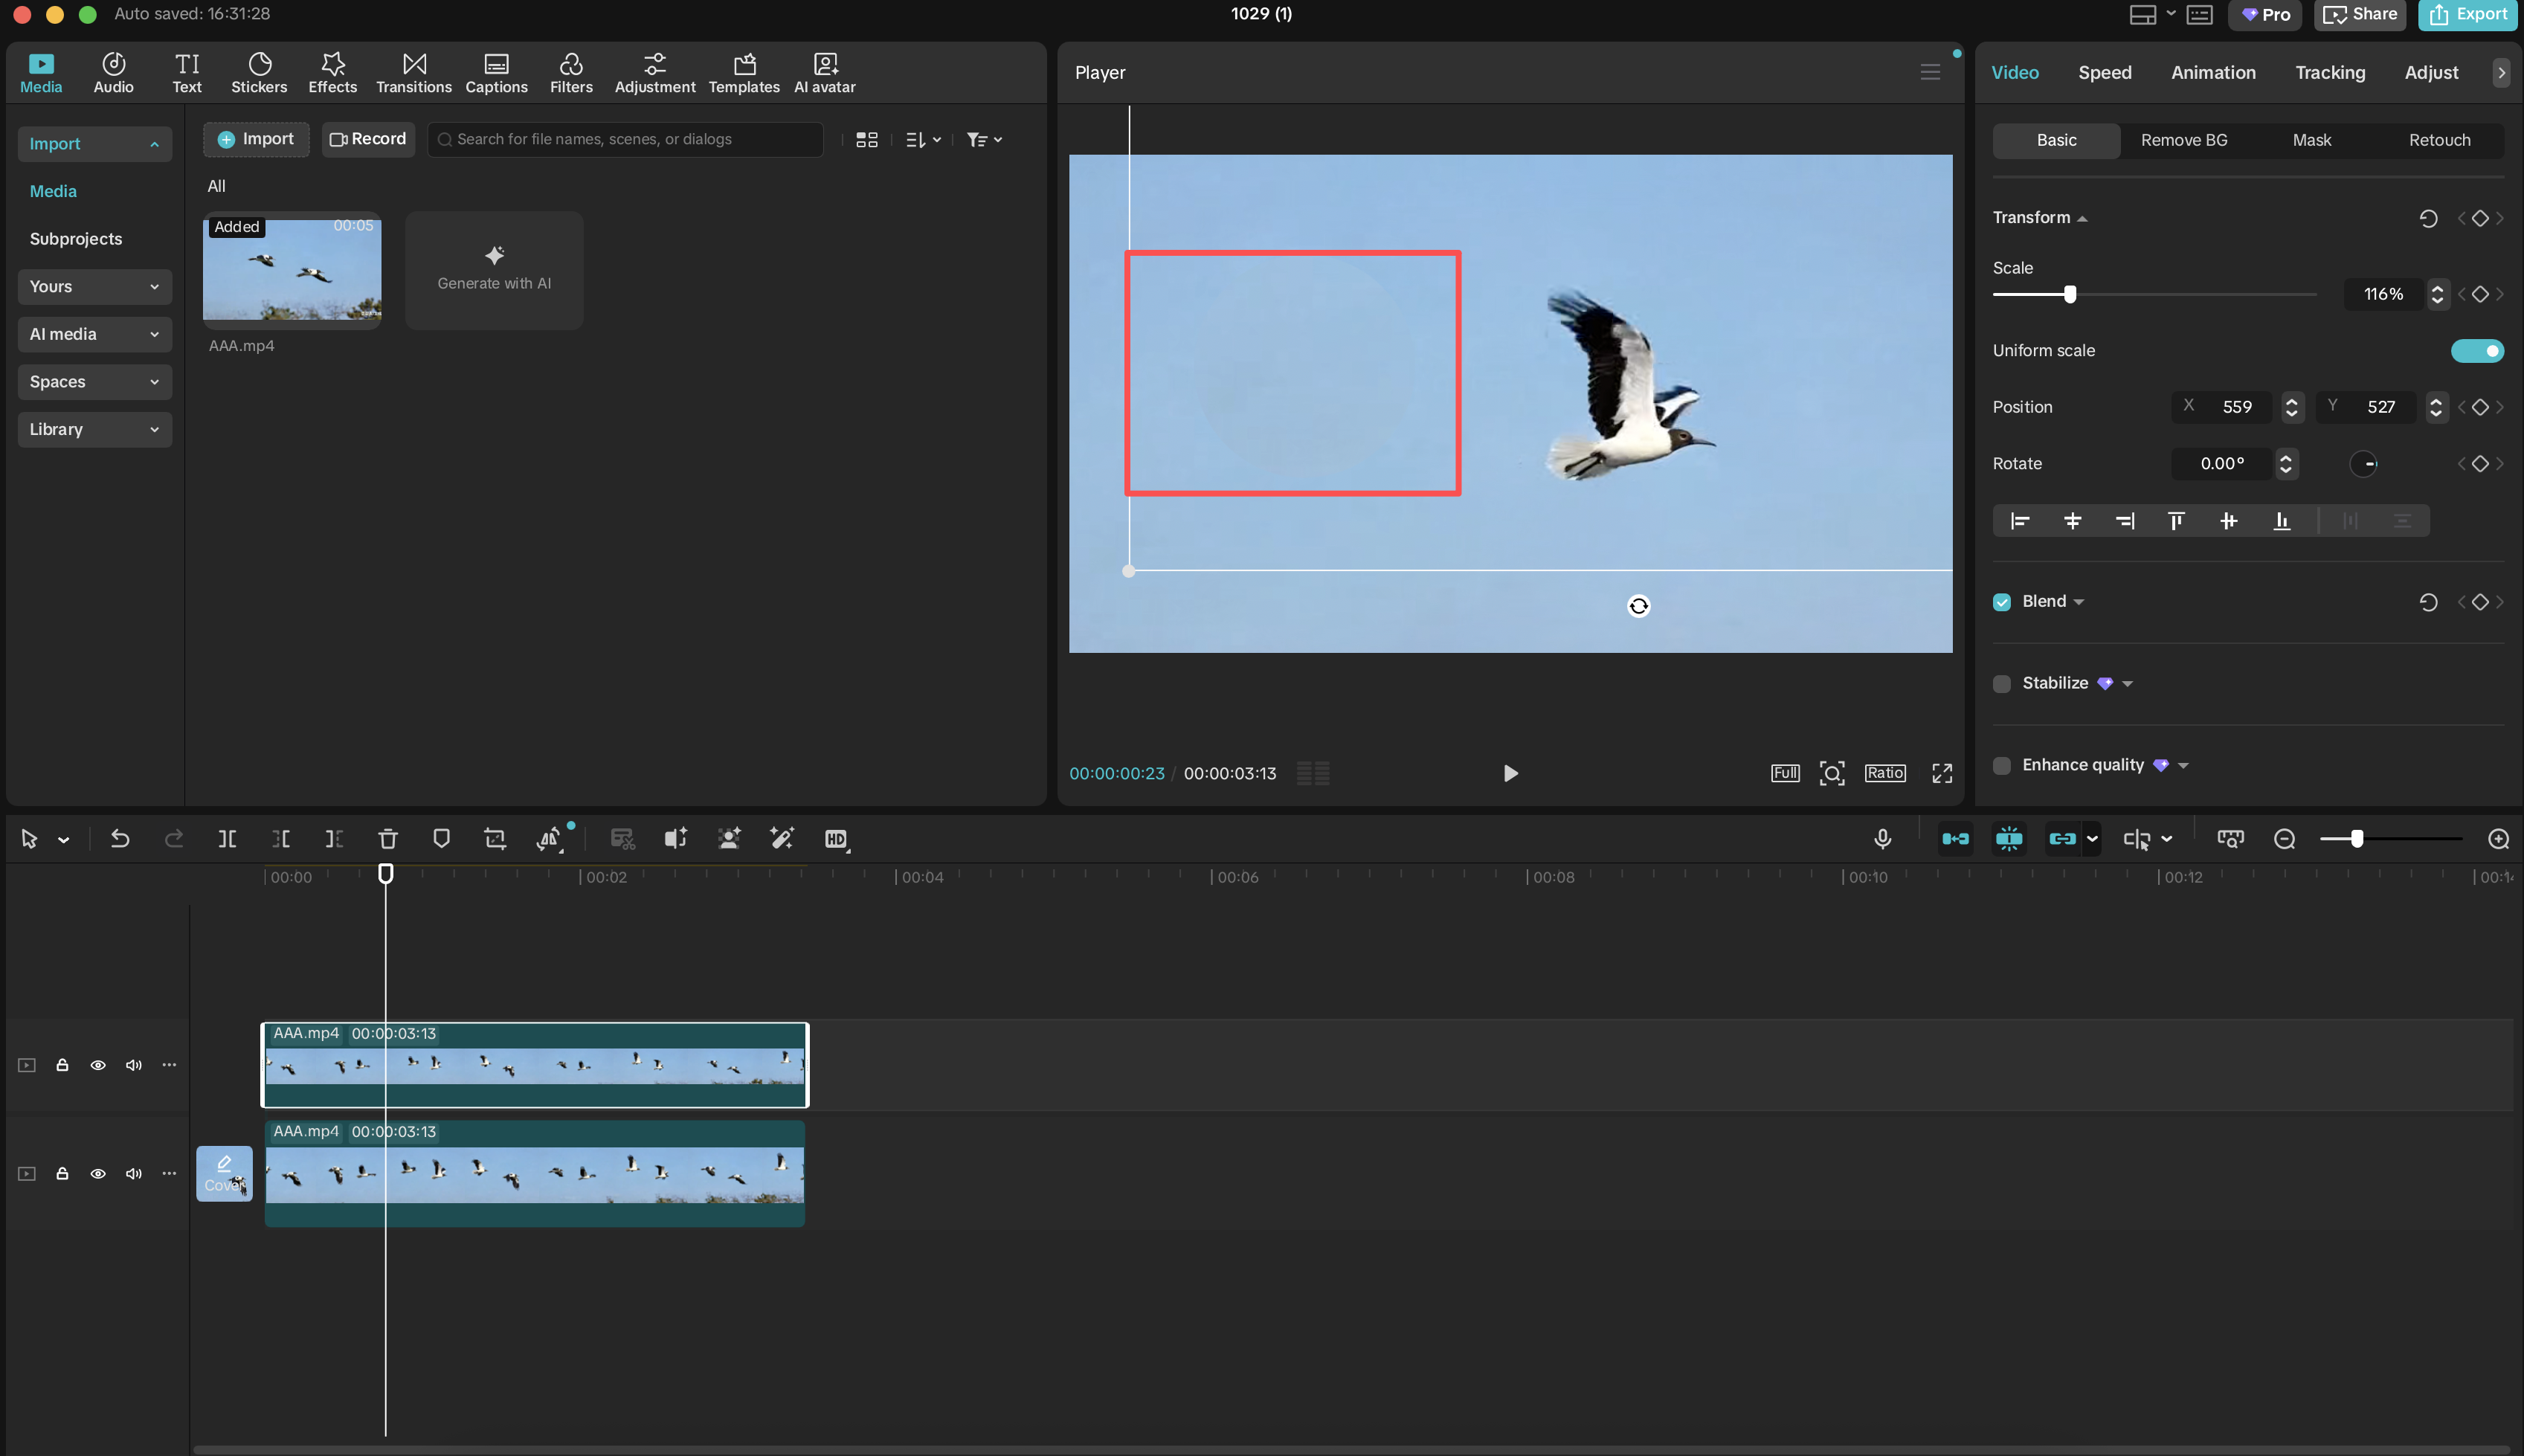This screenshot has height=1456, width=2524.
Task: Select the Split tool in the timeline toolbar
Action: pyautogui.click(x=227, y=839)
